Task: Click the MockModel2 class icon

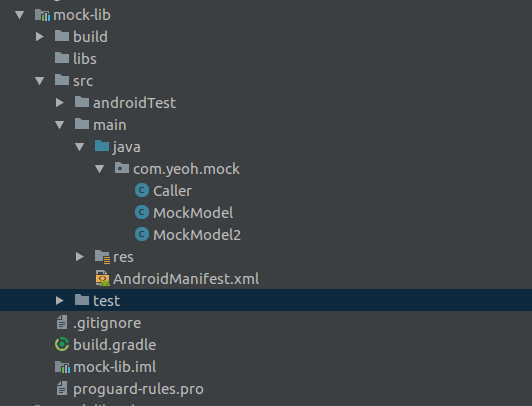Action: [142, 234]
